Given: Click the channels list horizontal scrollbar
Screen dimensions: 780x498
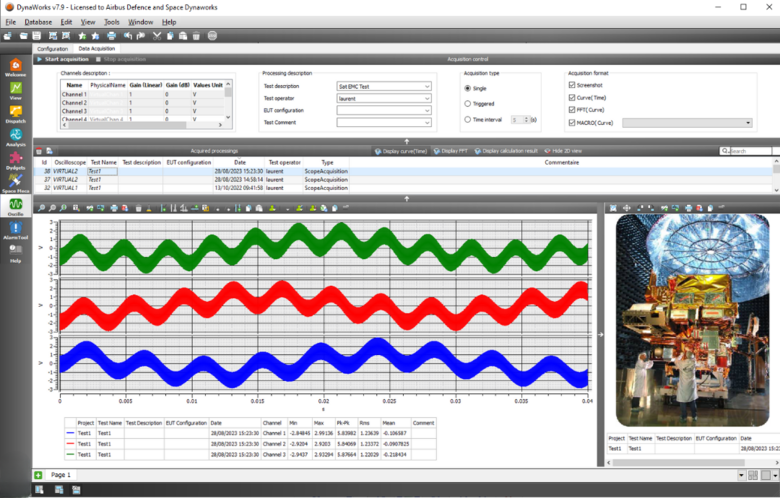Looking at the screenshot, I should (x=144, y=125).
